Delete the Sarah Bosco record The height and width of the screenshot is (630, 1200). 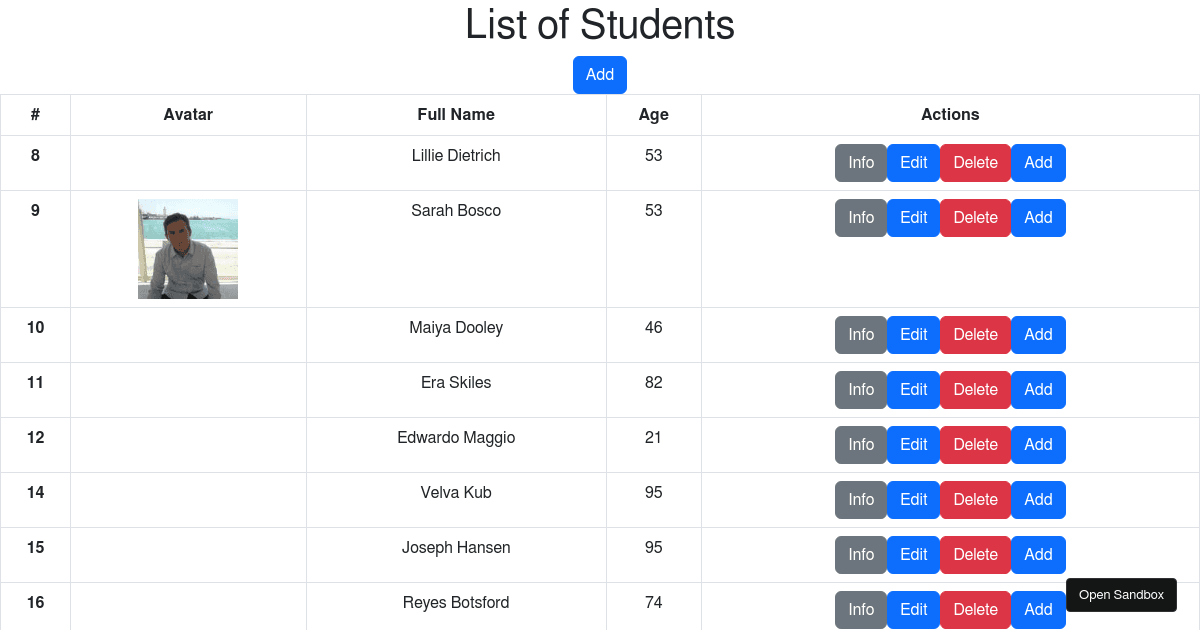tap(975, 217)
